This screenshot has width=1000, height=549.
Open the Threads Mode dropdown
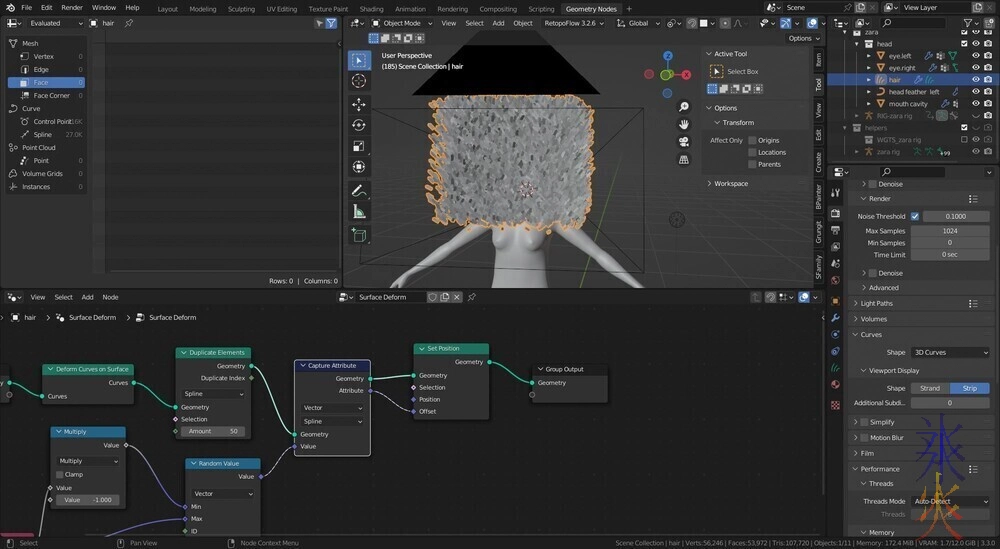tap(950, 501)
